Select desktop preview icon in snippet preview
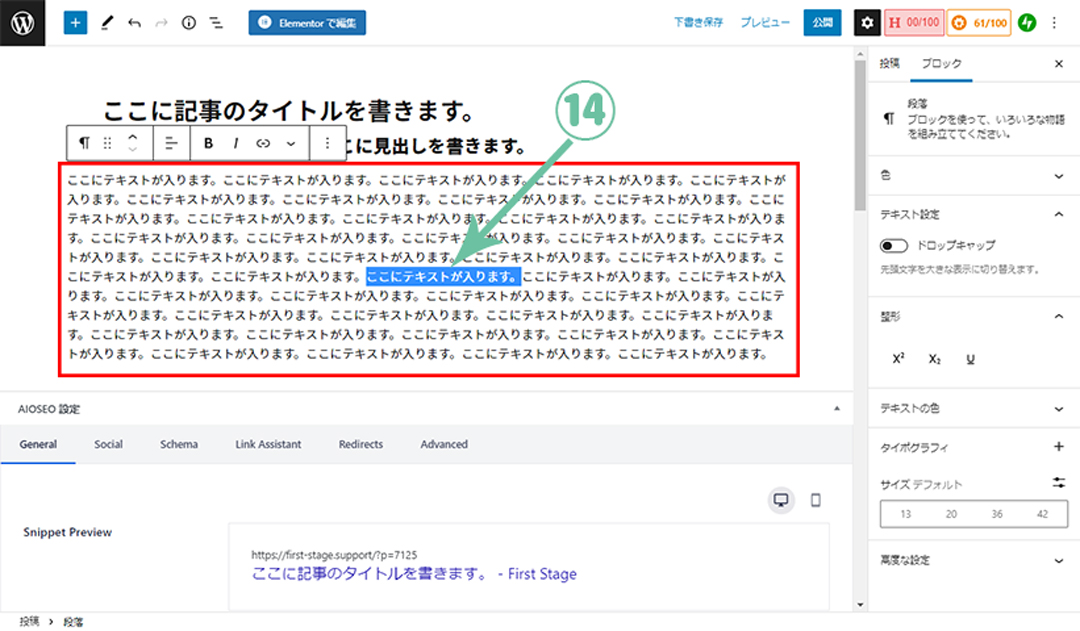1080x631 pixels. [x=782, y=500]
